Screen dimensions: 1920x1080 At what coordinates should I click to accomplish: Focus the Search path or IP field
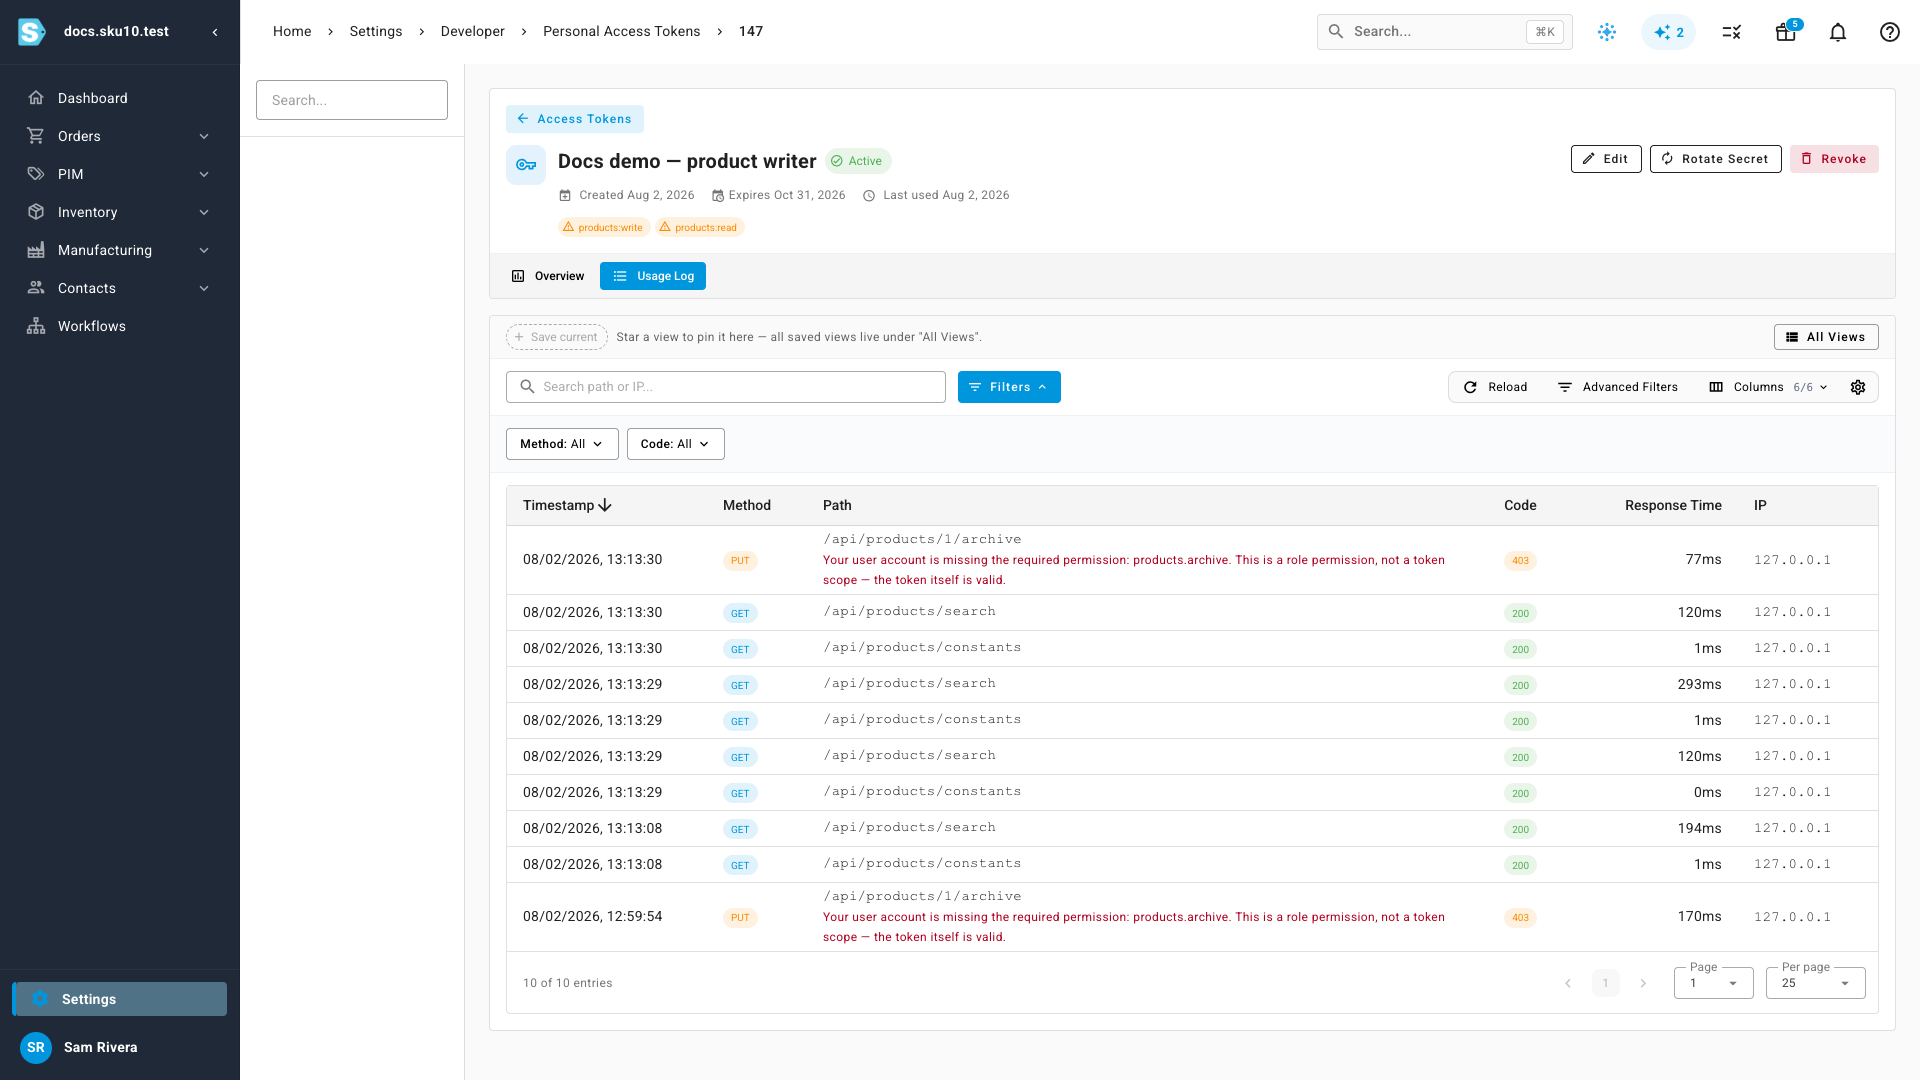click(726, 387)
